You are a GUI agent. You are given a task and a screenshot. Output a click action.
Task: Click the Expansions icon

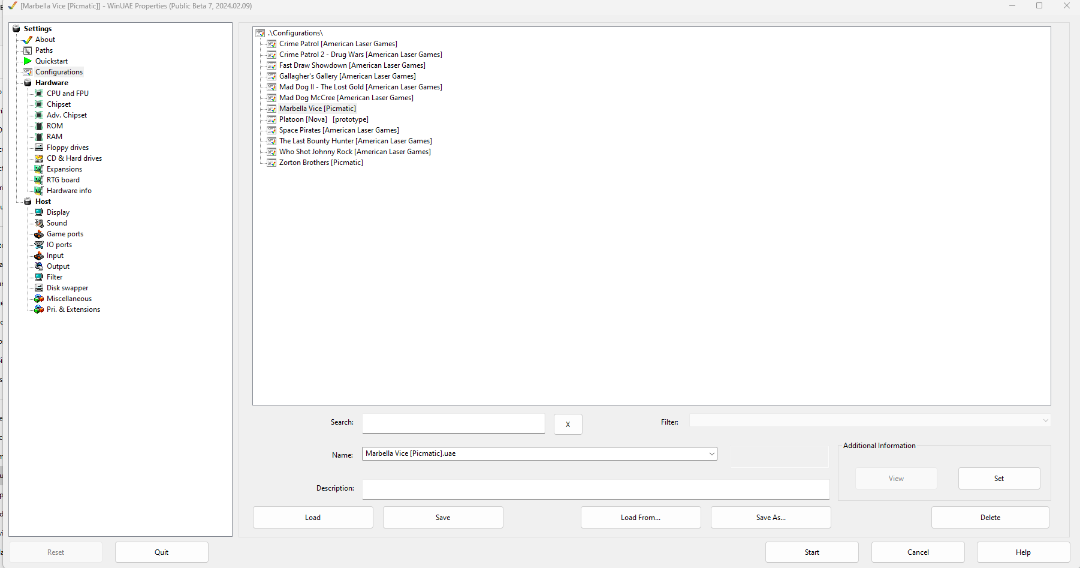tap(39, 169)
